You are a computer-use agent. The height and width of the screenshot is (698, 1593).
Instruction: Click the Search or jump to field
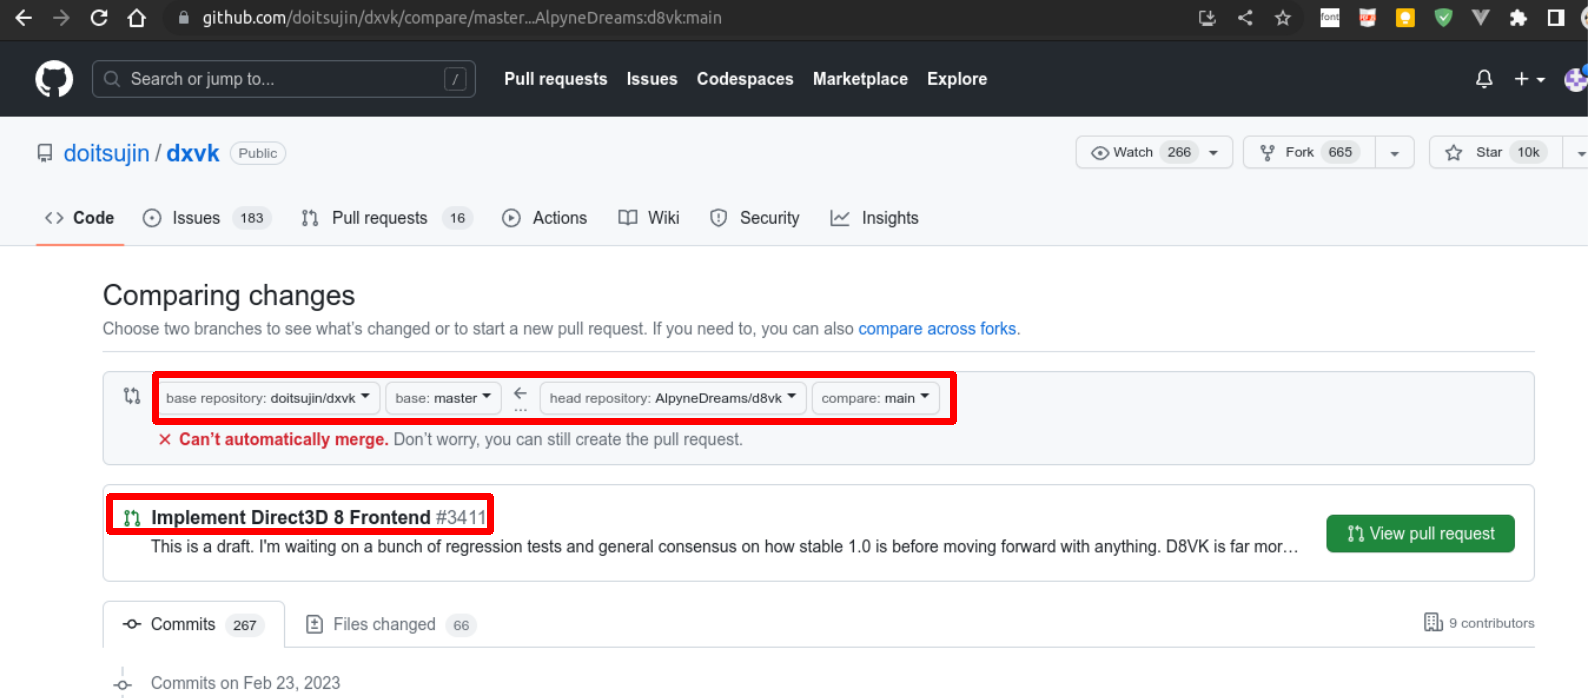(x=284, y=79)
